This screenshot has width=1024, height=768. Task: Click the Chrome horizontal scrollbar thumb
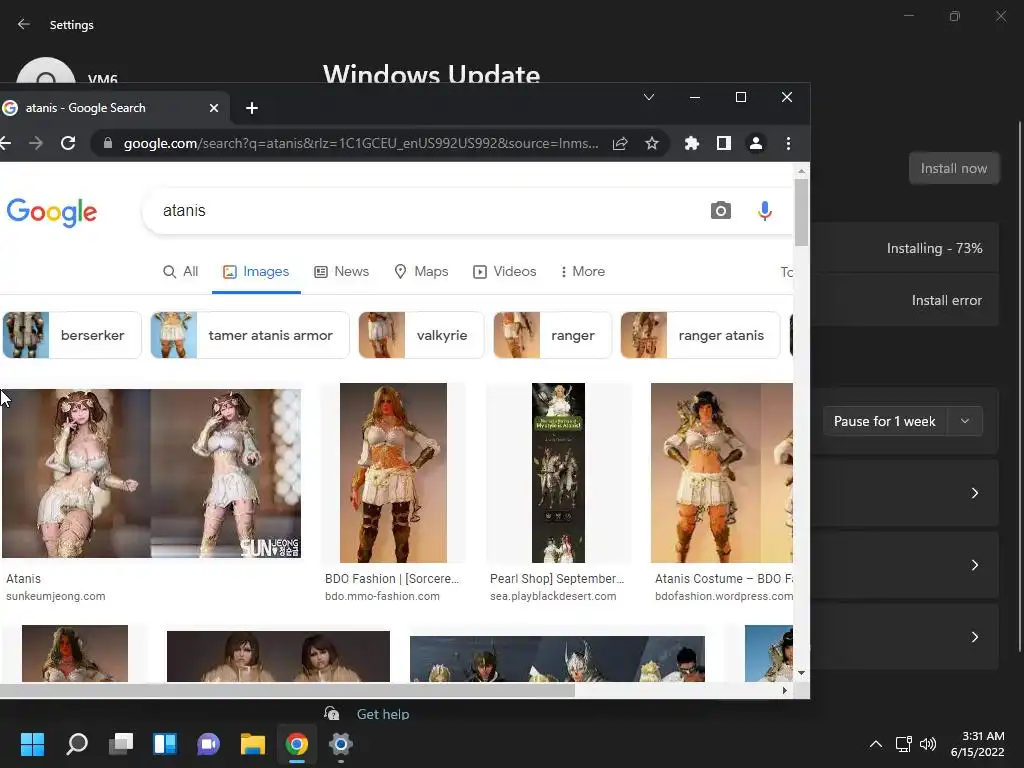tap(287, 690)
